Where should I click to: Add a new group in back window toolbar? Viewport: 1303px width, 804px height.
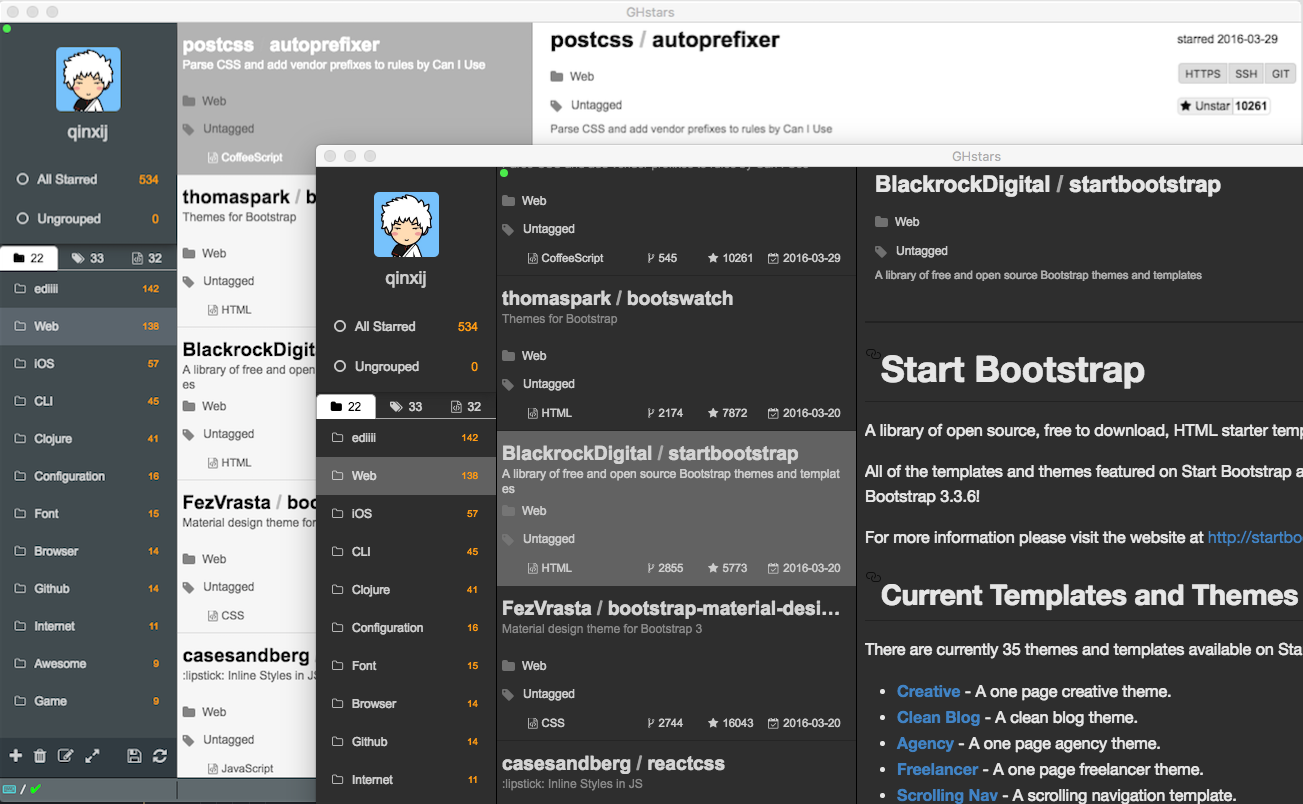coord(15,756)
